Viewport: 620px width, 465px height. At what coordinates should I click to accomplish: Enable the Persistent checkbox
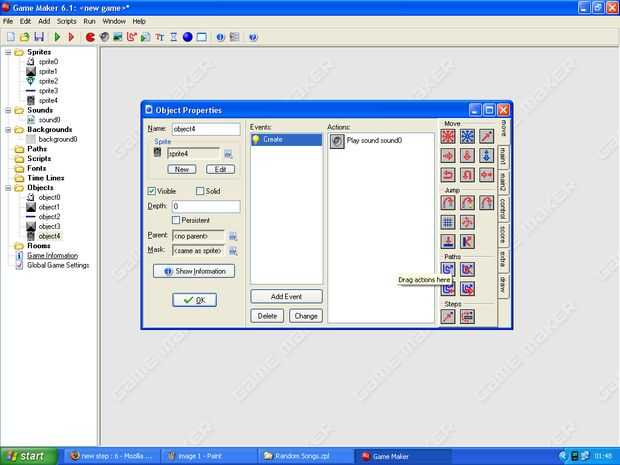176,220
